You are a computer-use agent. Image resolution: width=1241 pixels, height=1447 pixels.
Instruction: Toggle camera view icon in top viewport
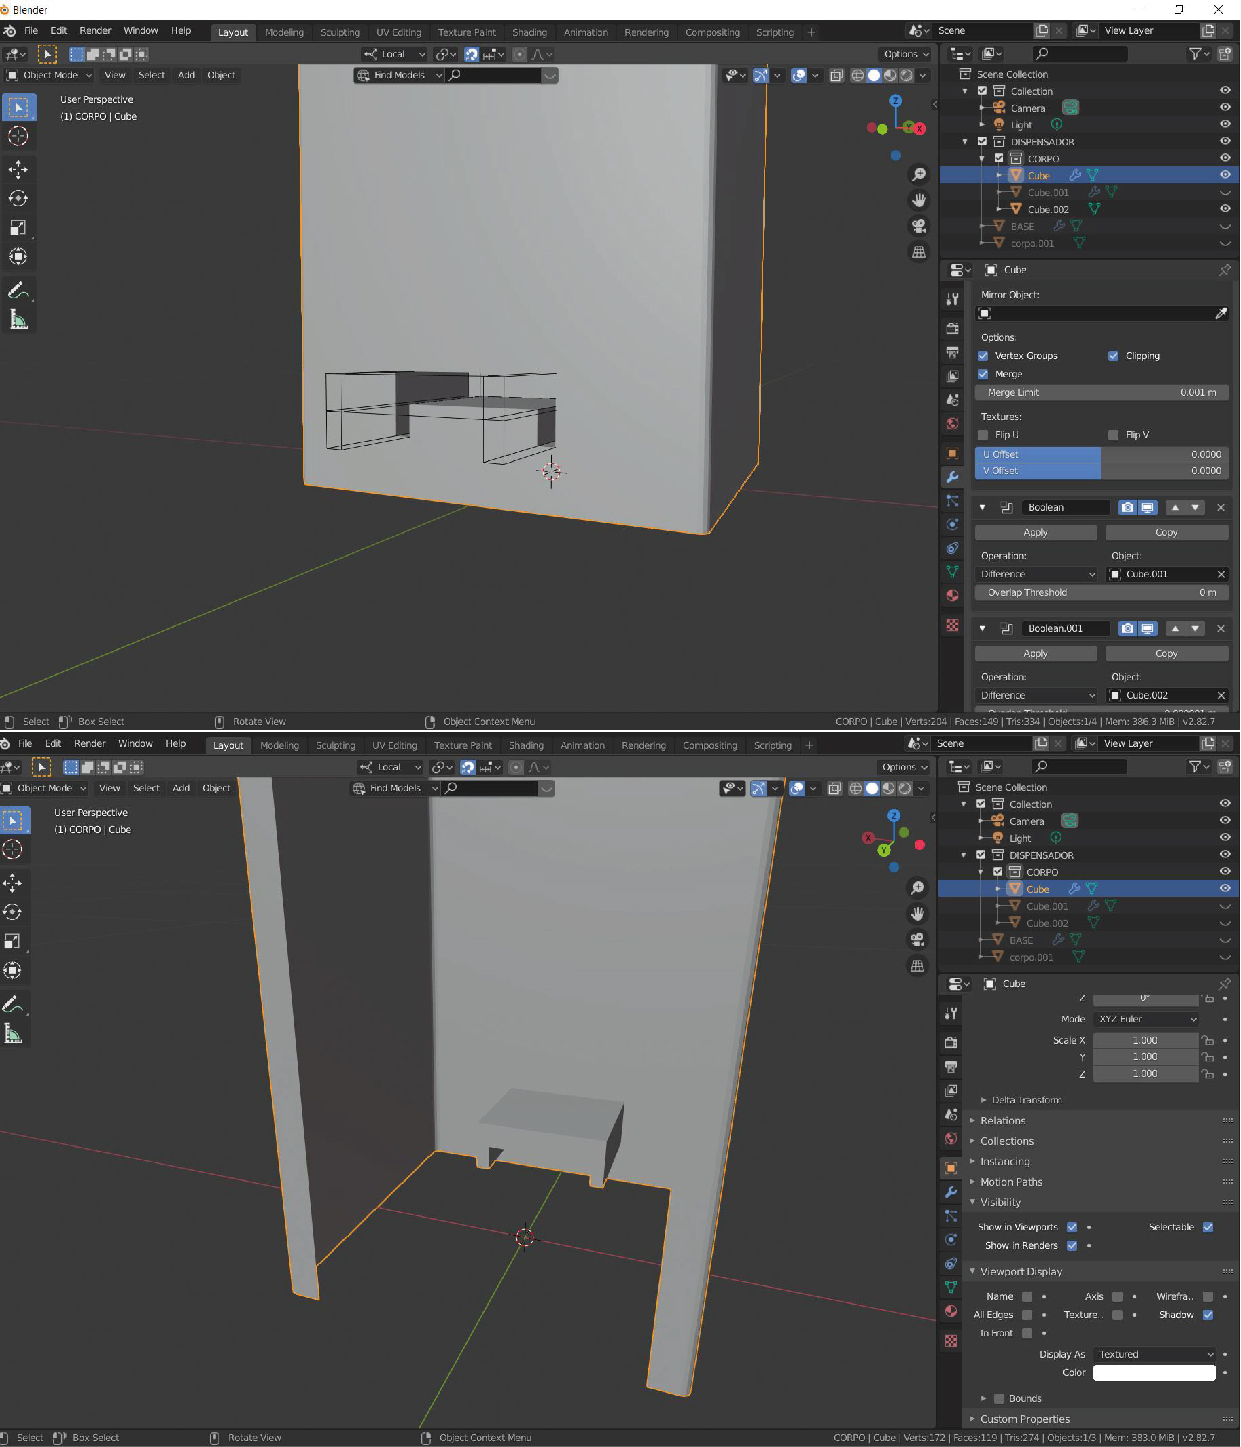pos(919,227)
